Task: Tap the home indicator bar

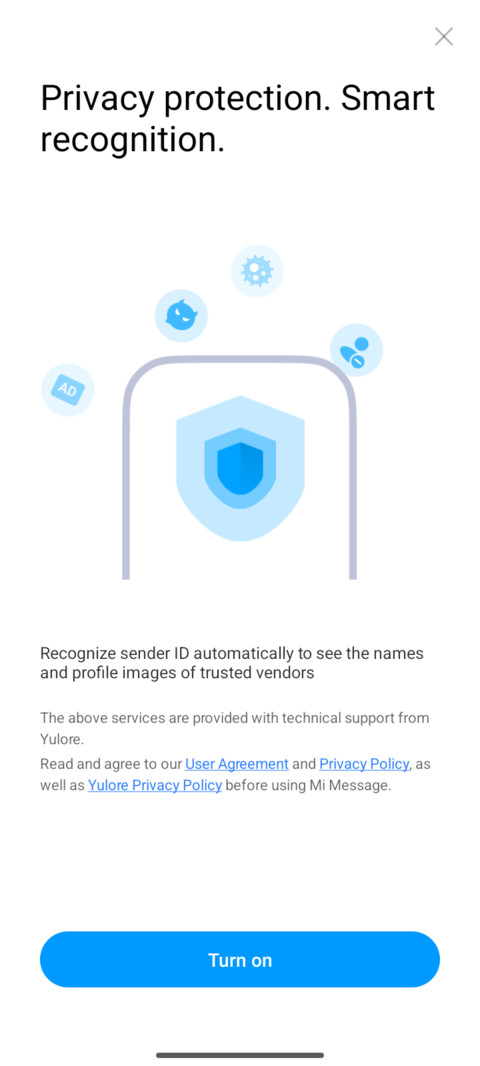Action: [x=240, y=1055]
